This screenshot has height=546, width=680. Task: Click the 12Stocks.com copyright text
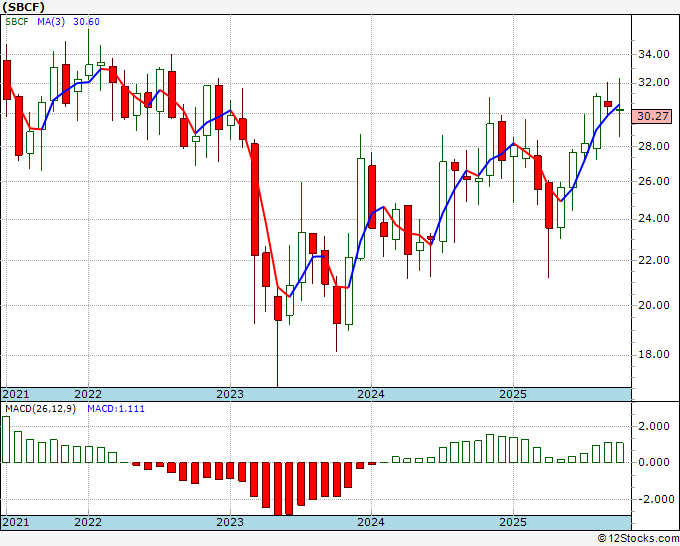pos(638,539)
